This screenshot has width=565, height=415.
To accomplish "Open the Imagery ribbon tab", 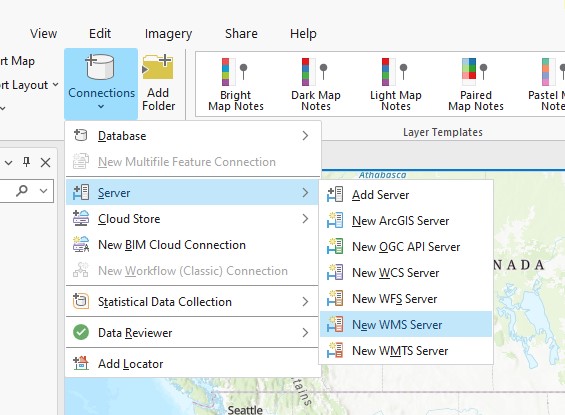I will point(168,34).
